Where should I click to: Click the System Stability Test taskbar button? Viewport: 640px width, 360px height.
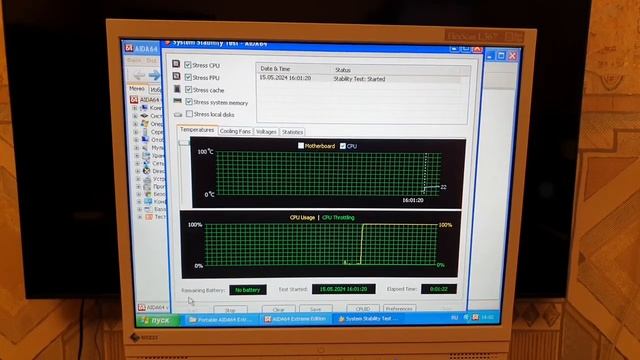(x=368, y=318)
